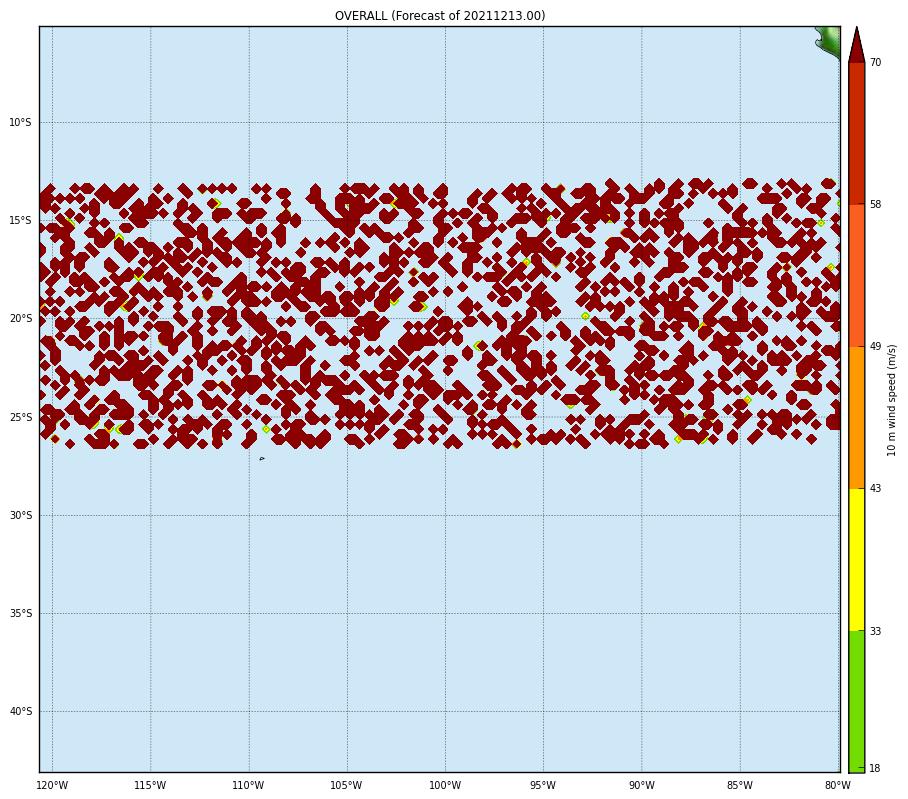Click the 30°S latitude axis label
Screen dimensions: 908x799
[x=20, y=516]
